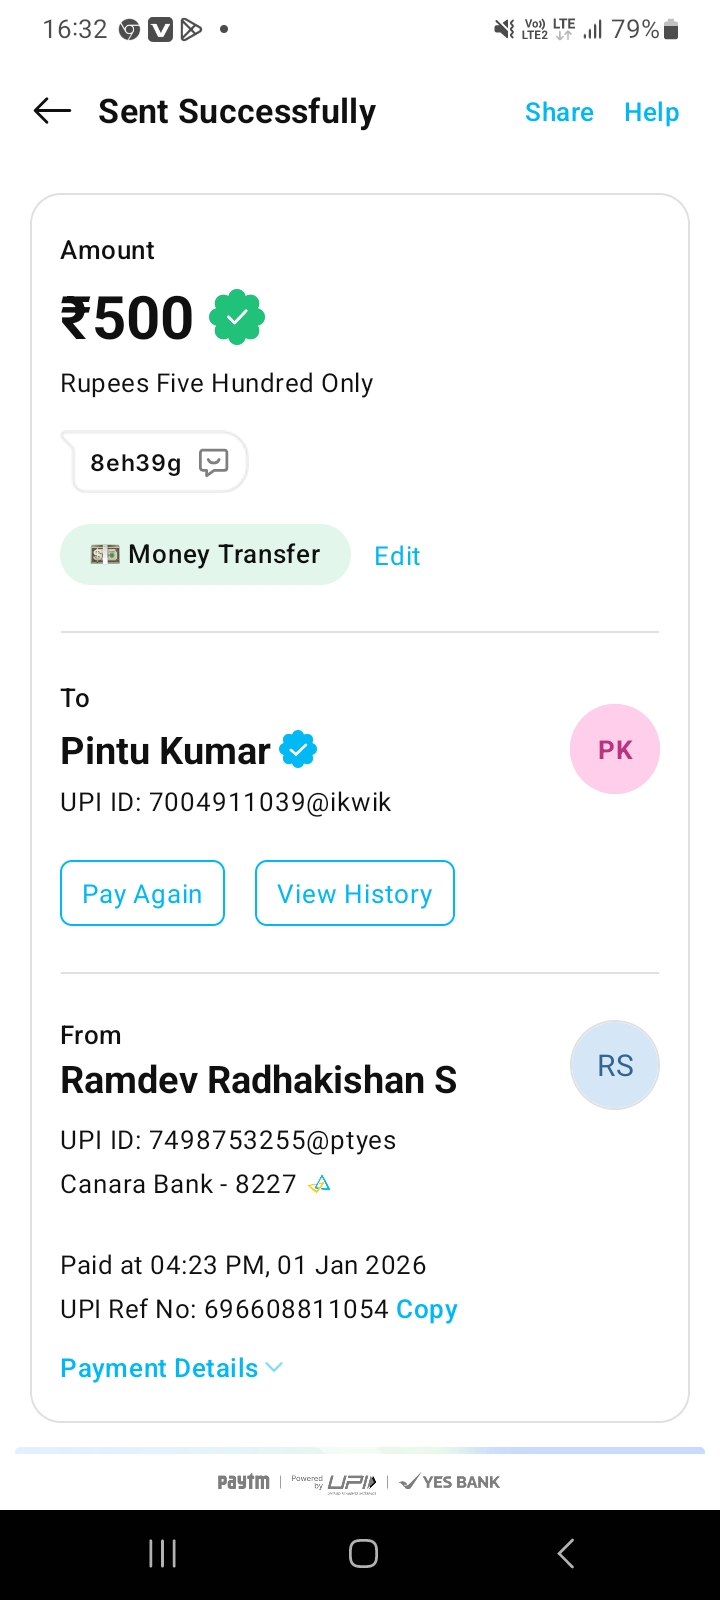Open the PK recipient avatar
The image size is (720, 1600).
click(614, 750)
